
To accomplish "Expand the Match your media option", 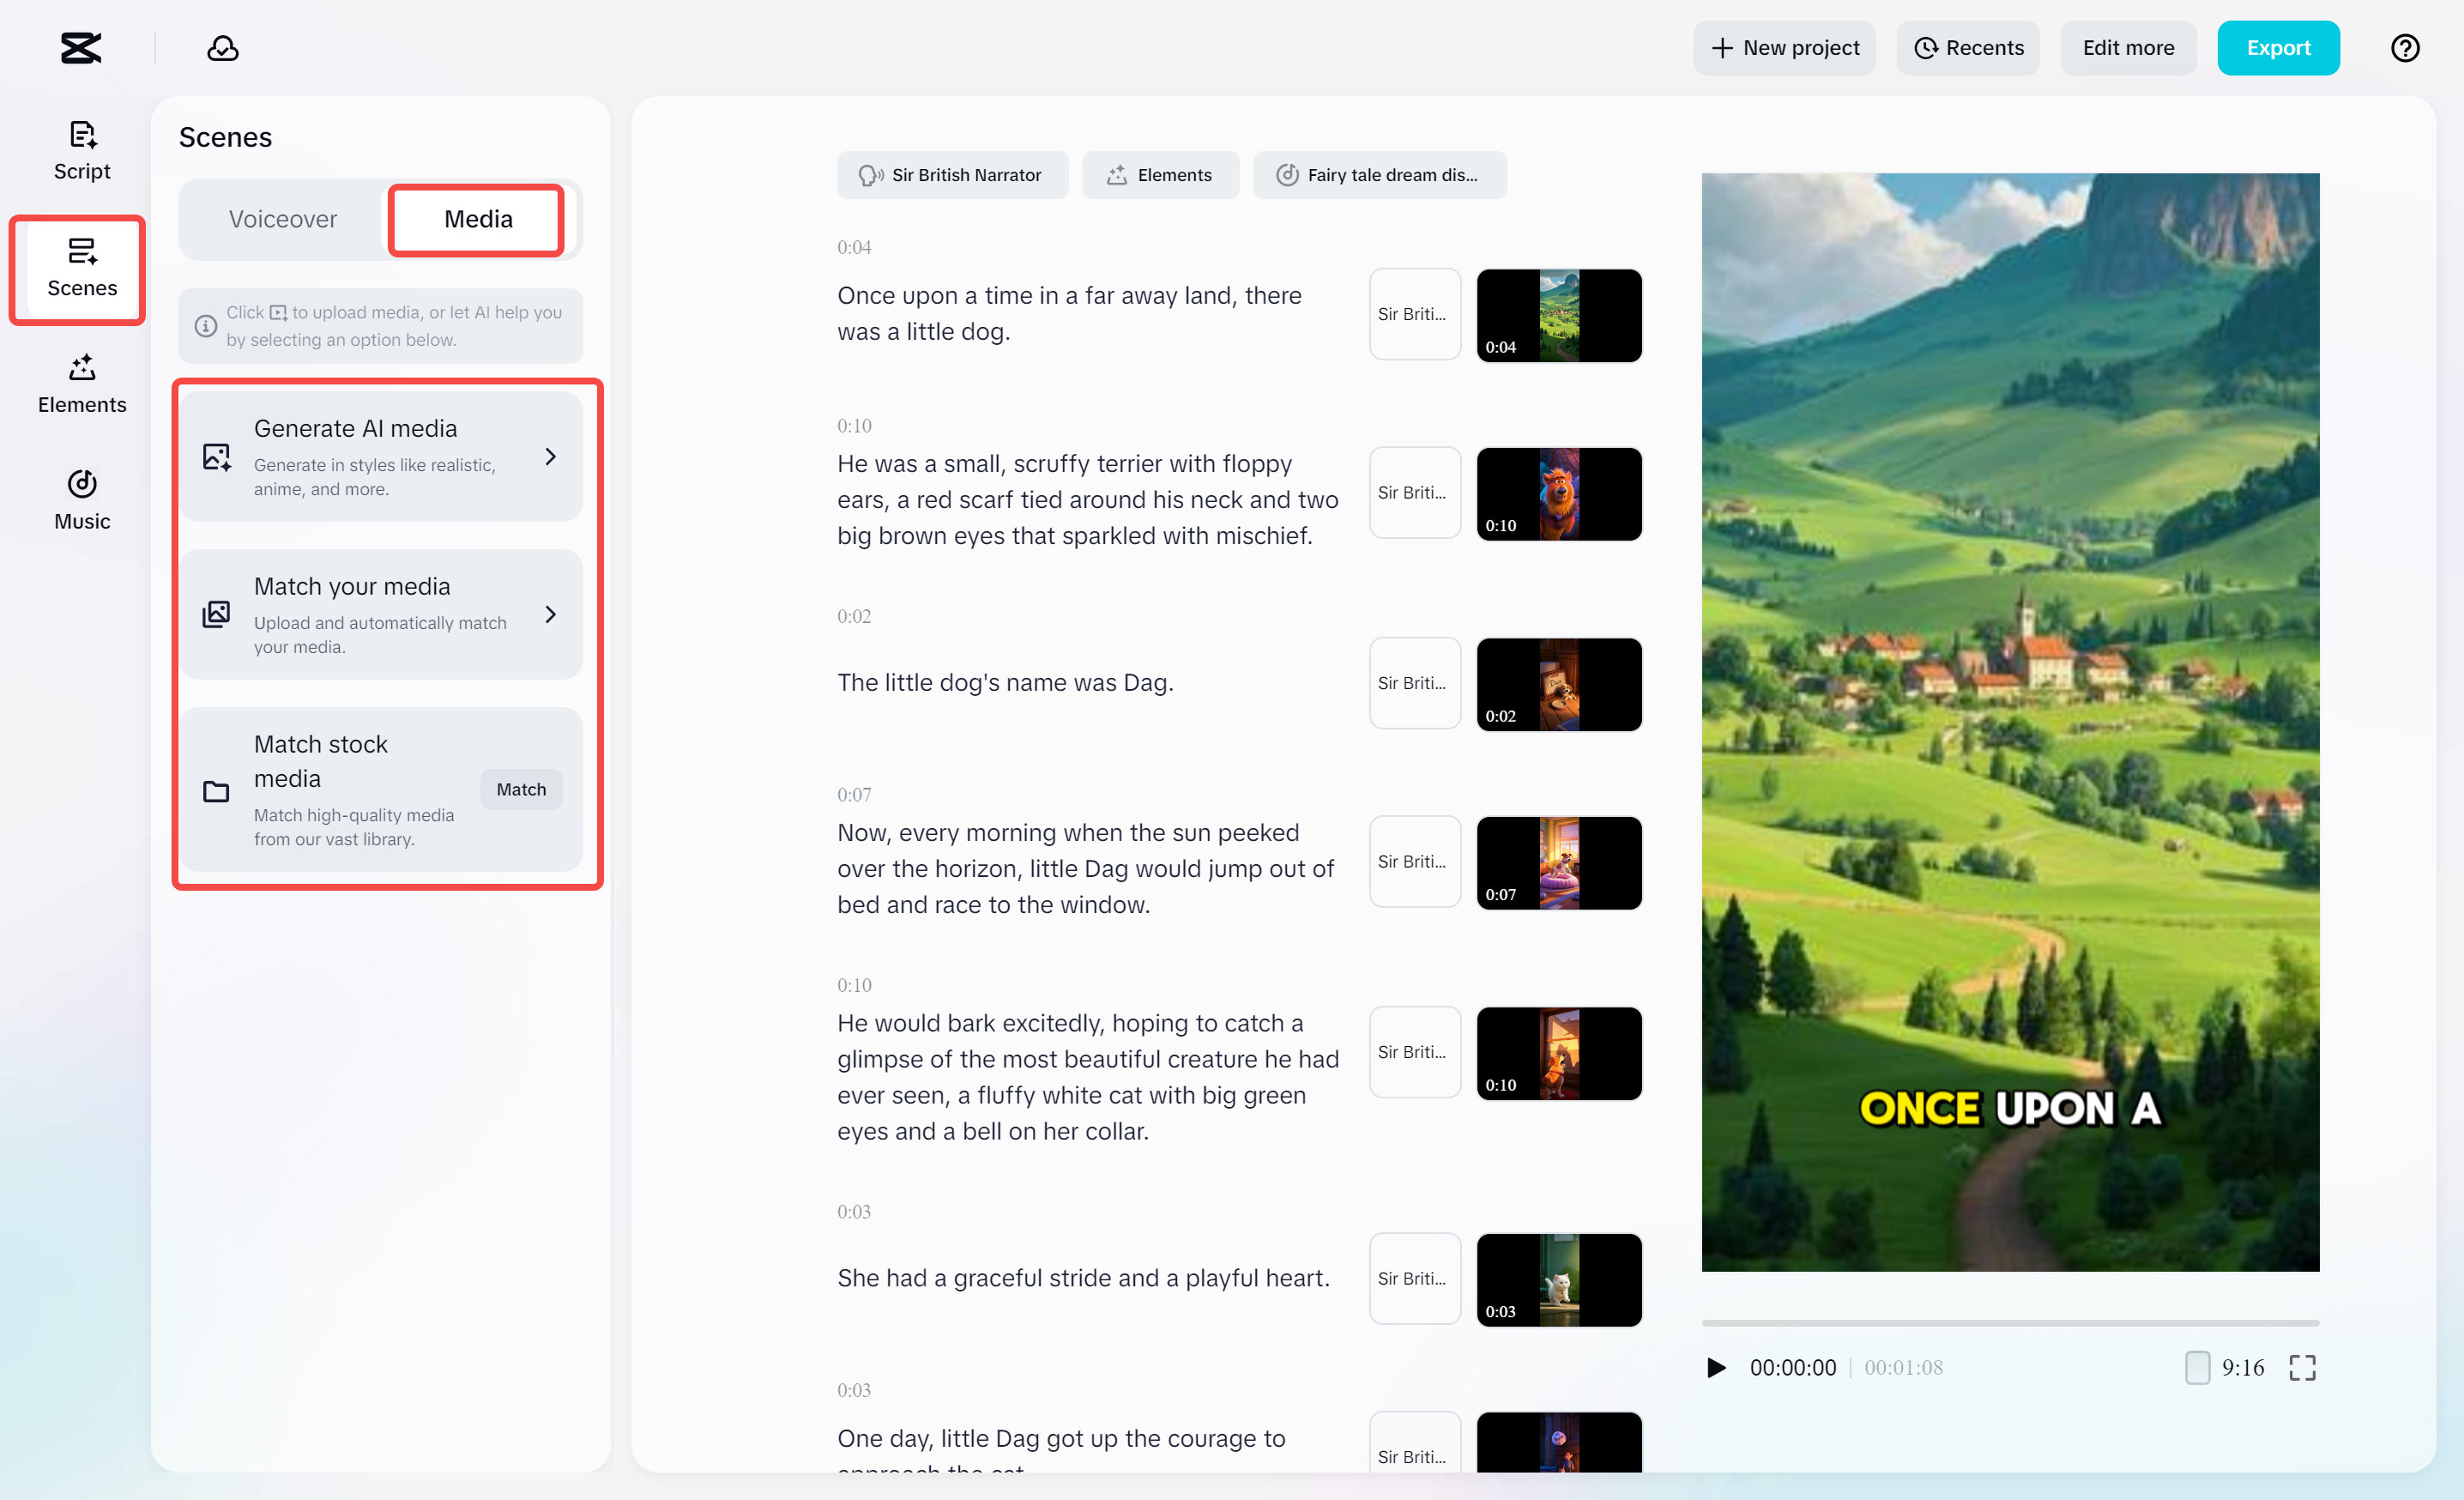I will pyautogui.click(x=382, y=614).
